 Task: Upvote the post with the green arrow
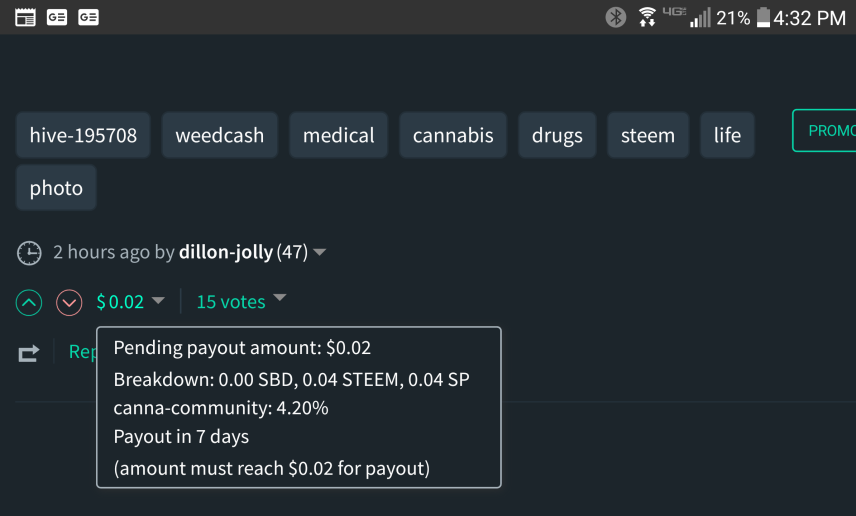29,302
